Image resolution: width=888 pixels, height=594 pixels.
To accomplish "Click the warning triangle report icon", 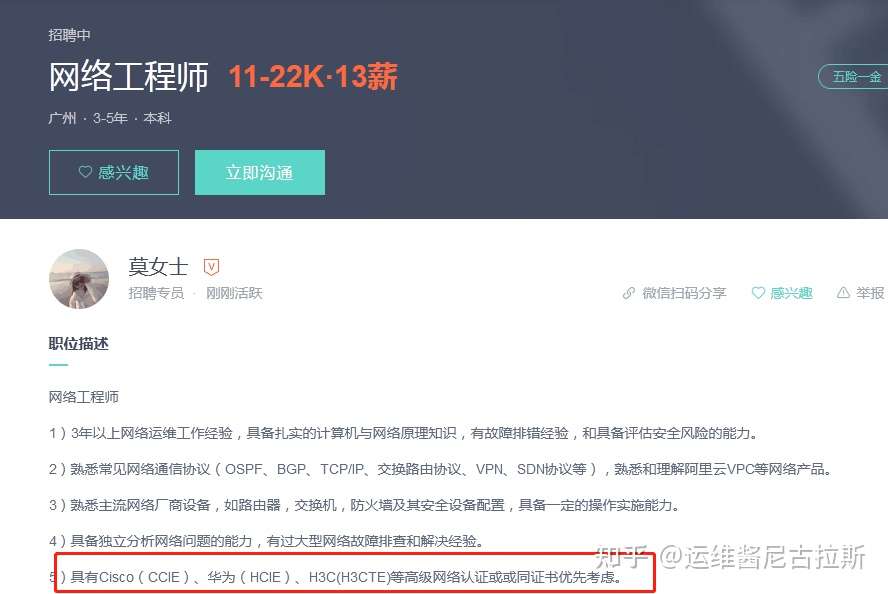I will tap(843, 293).
